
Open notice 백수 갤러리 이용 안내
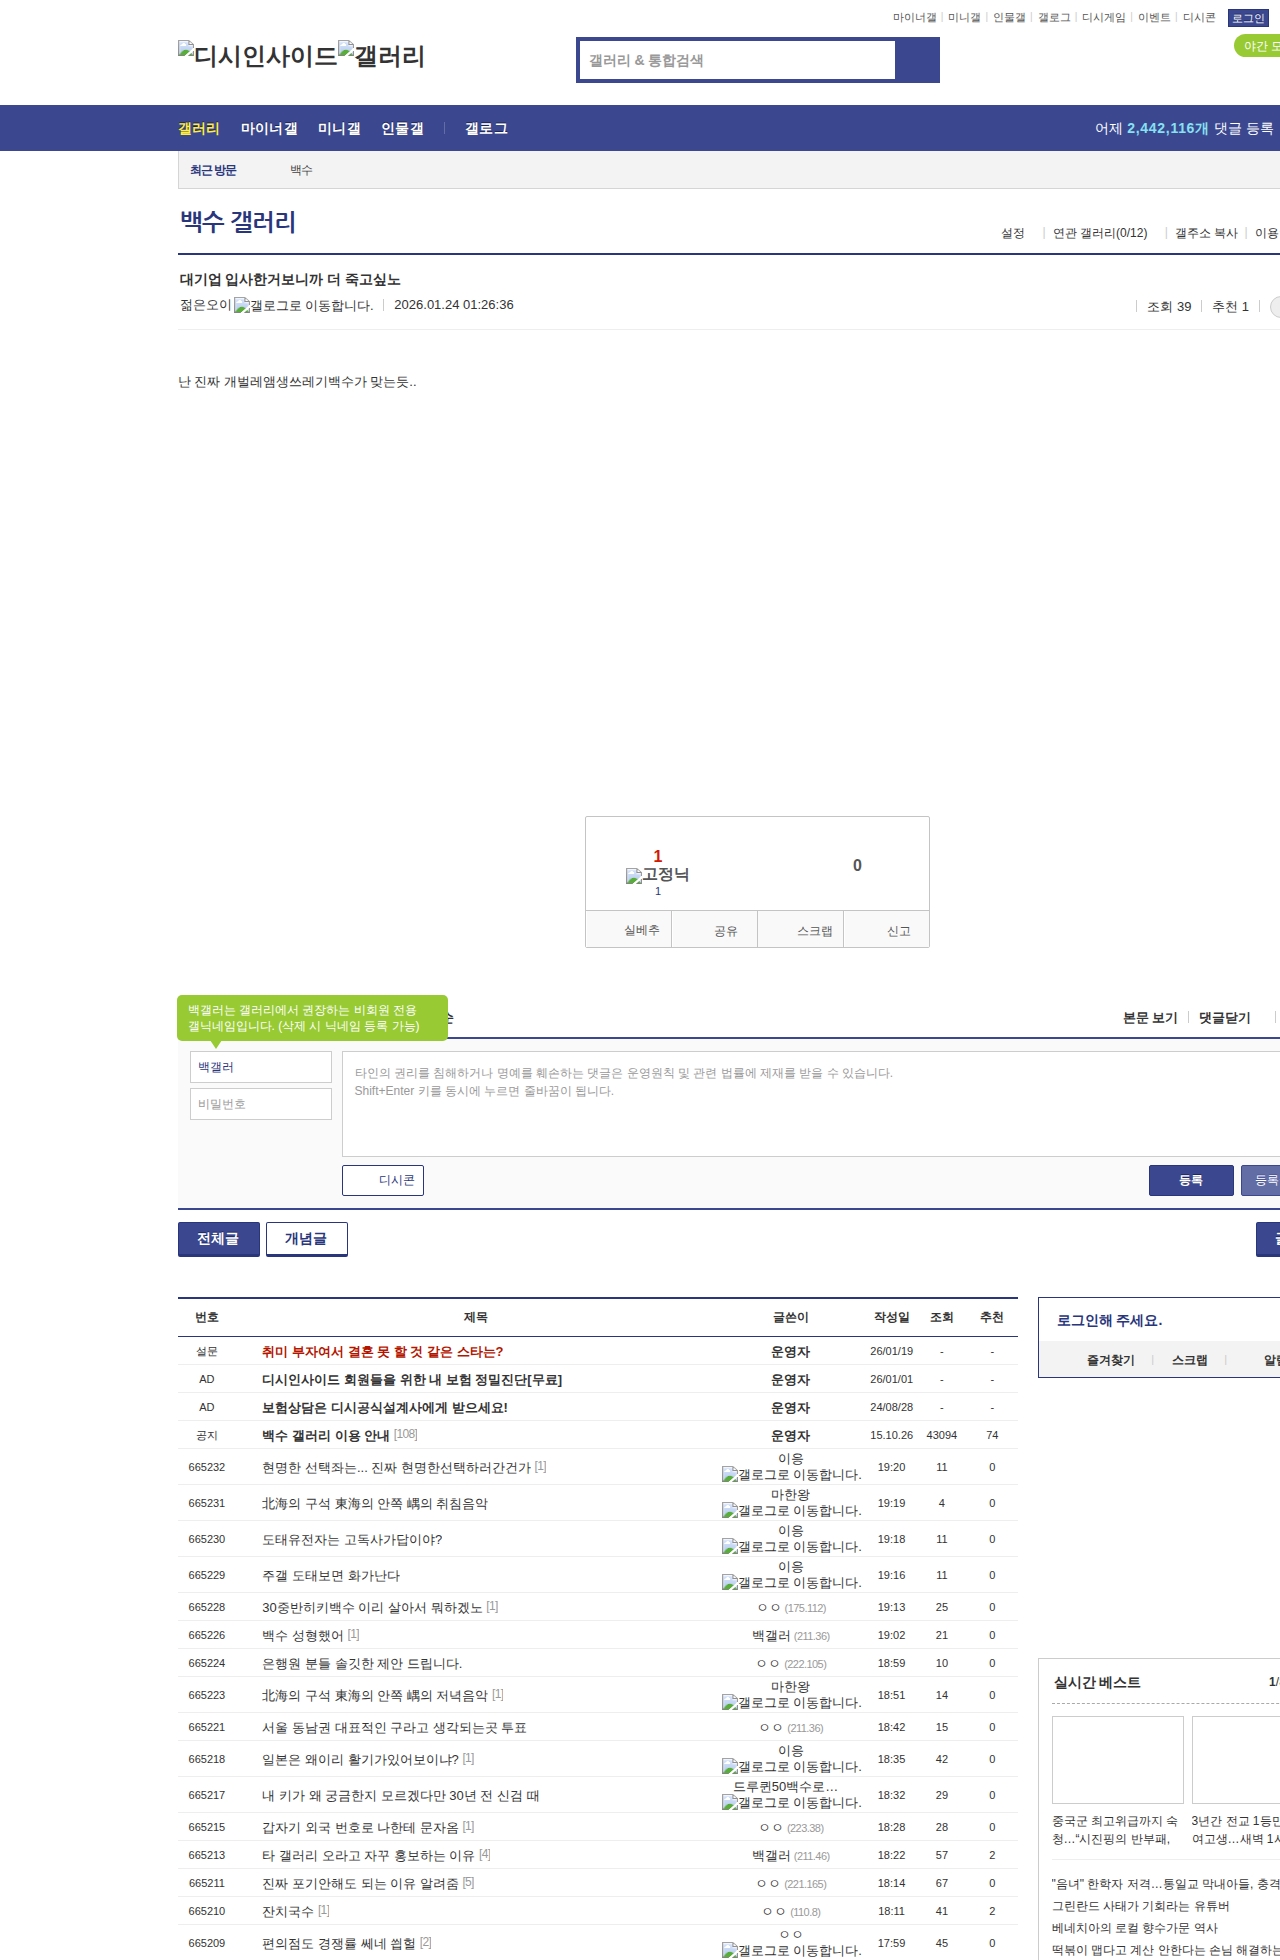pos(326,1436)
